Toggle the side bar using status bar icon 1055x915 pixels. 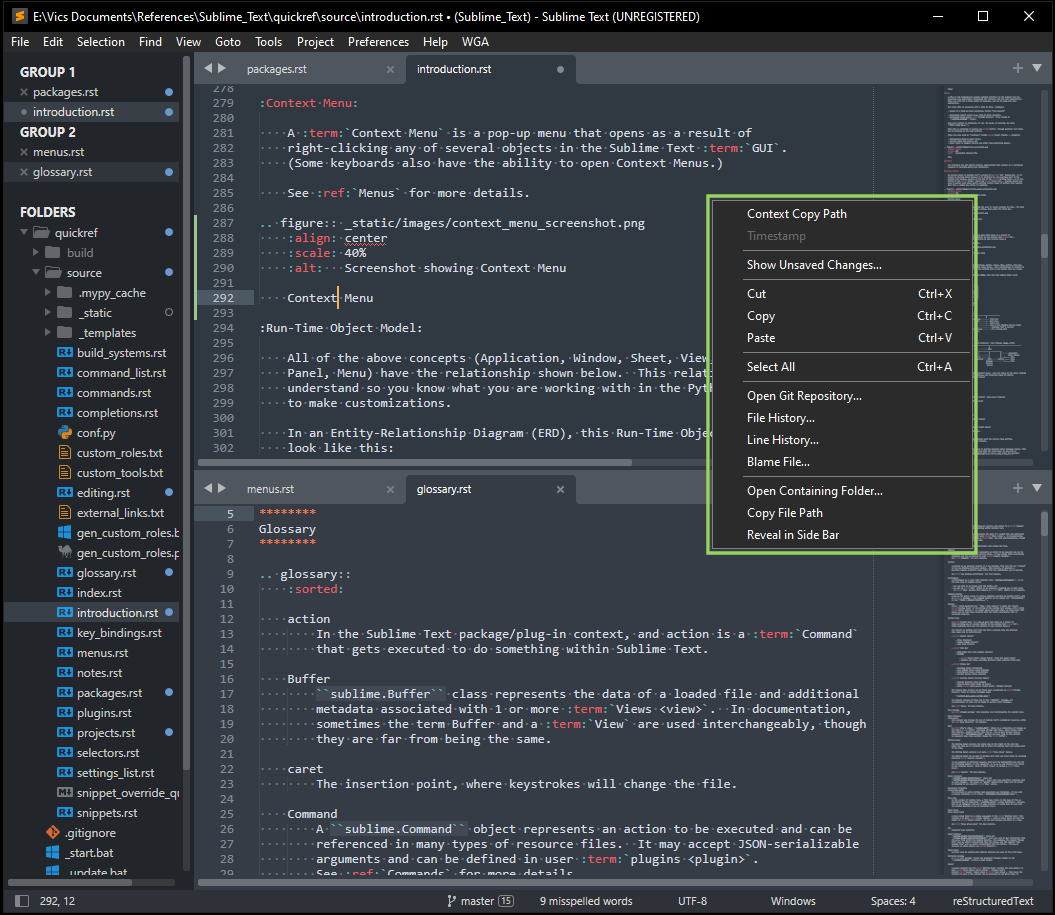pos(20,901)
